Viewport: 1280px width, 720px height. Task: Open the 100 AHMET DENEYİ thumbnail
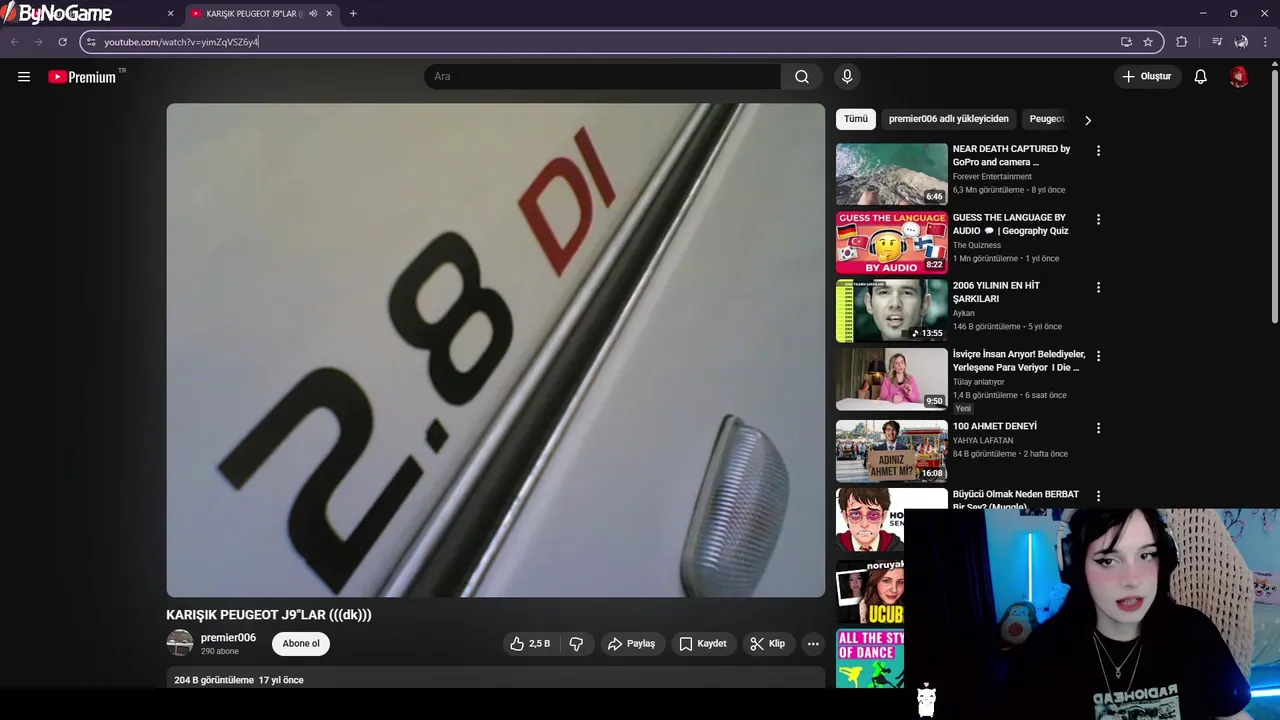(892, 451)
